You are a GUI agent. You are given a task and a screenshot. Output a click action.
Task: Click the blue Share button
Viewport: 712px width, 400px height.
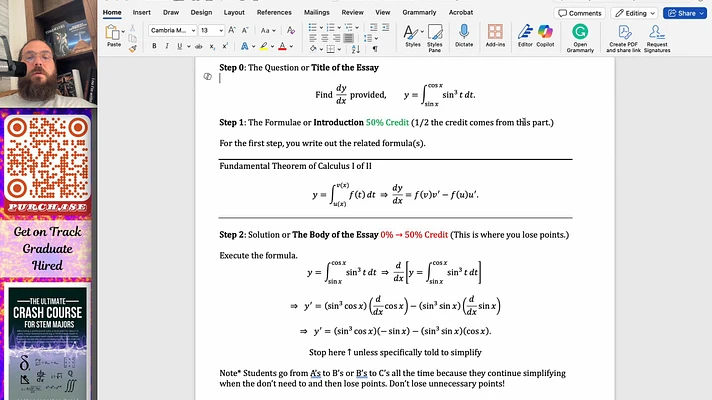[684, 13]
